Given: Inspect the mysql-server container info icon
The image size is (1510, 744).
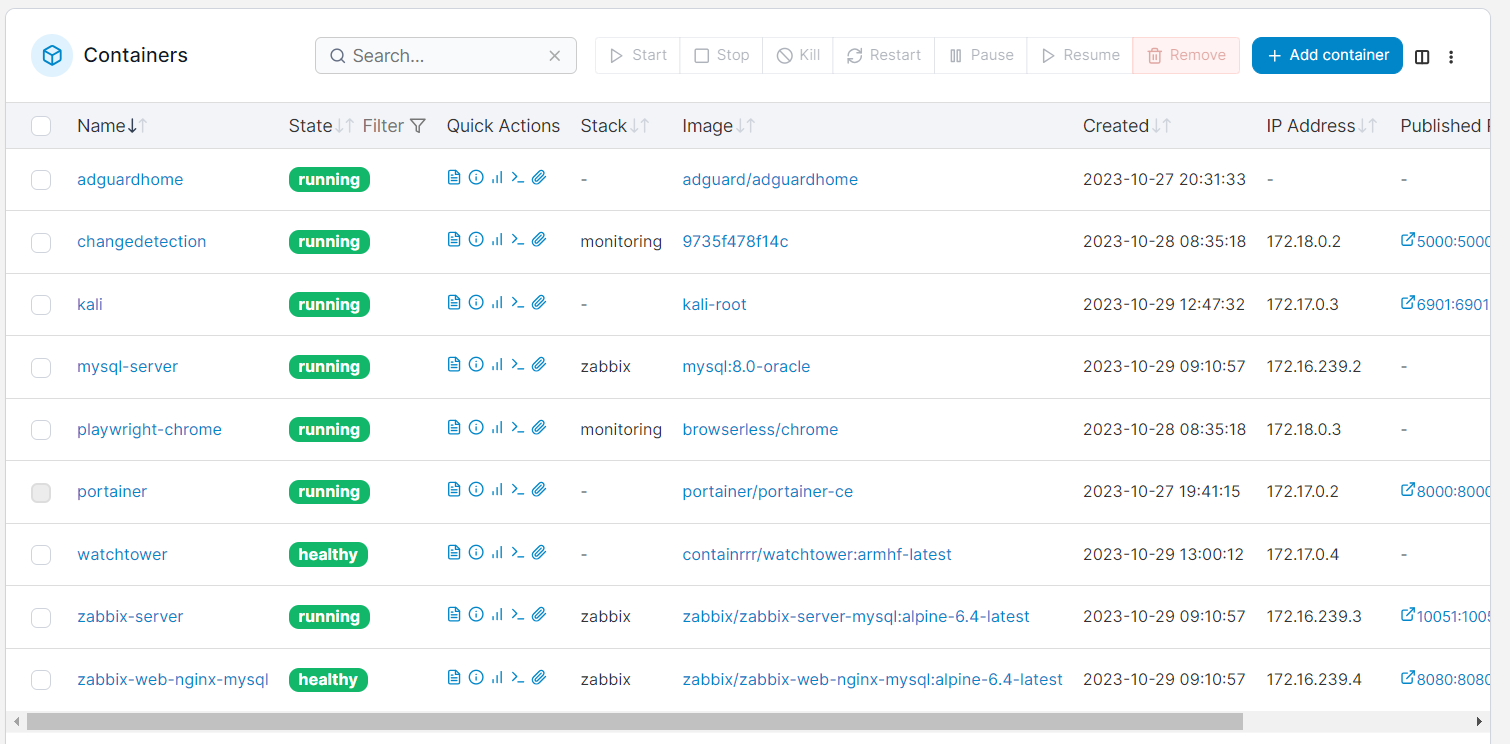Looking at the screenshot, I should coord(476,364).
